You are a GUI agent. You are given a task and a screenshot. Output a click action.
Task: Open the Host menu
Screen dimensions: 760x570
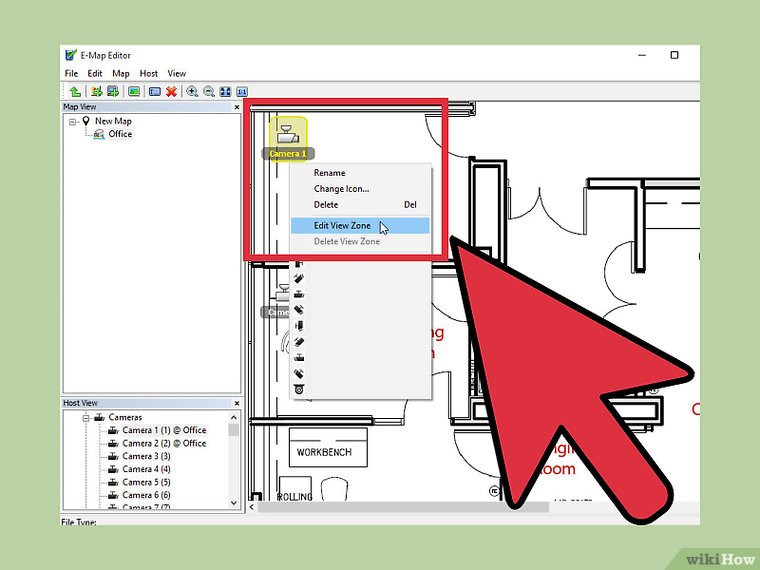point(148,73)
